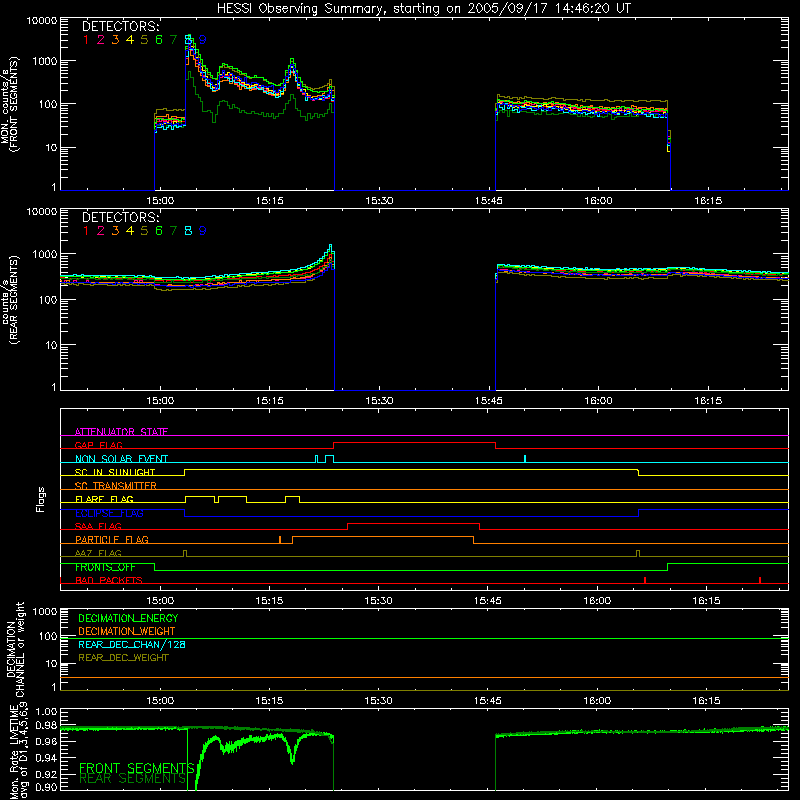Click the SAA_FLAG label
Image resolution: width=800 pixels, height=800 pixels.
point(98,526)
